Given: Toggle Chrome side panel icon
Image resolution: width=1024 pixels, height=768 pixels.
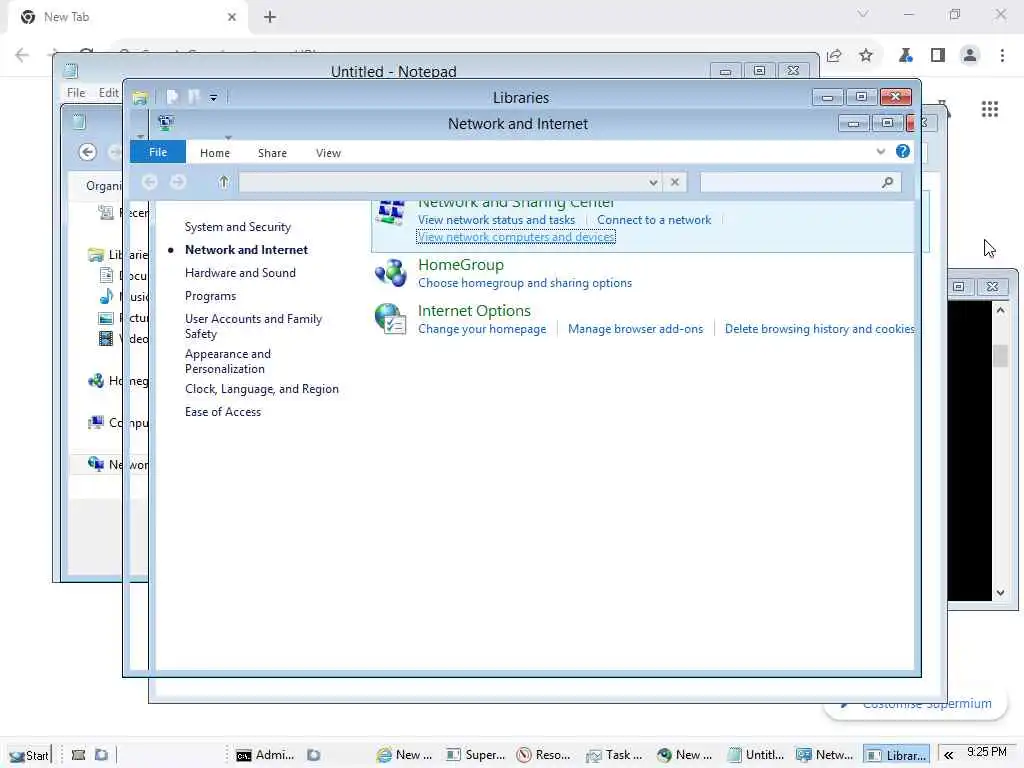Looking at the screenshot, I should coord(938,56).
